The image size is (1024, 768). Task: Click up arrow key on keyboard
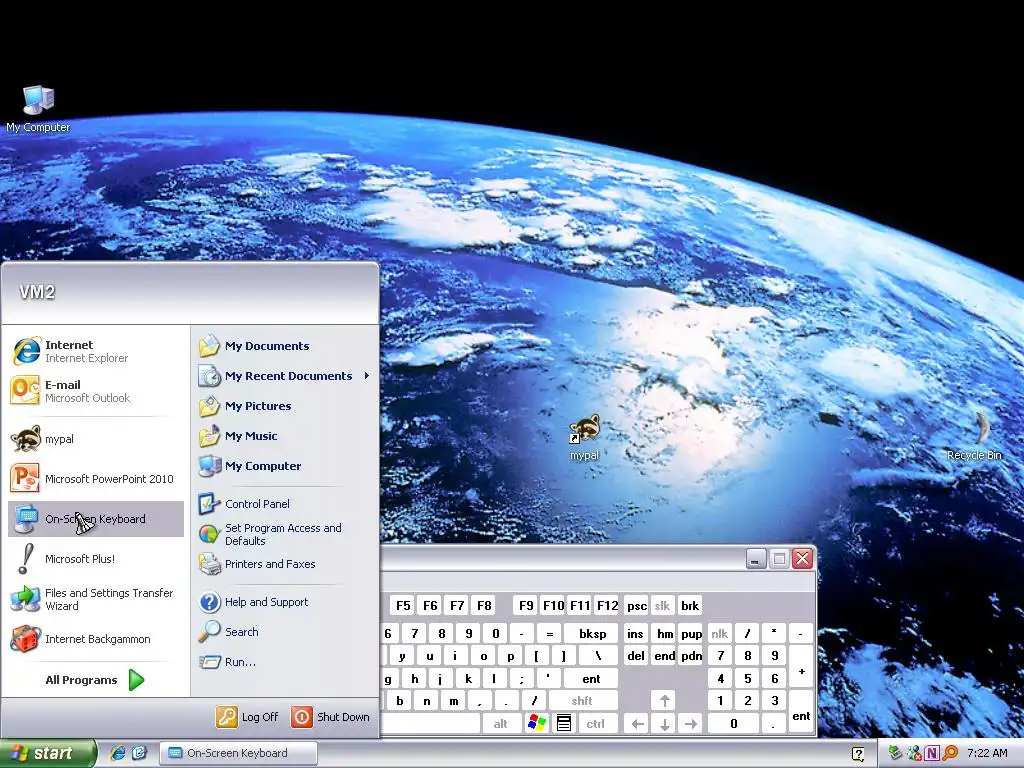(664, 701)
